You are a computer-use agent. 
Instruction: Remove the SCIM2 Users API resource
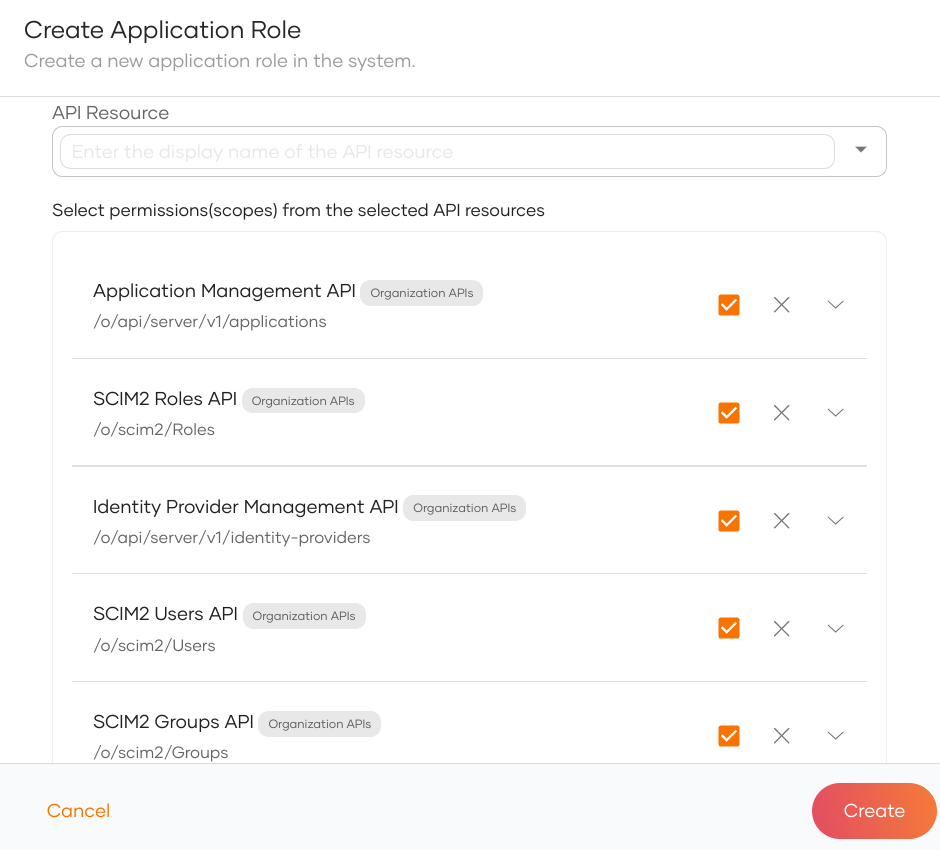pyautogui.click(x=781, y=628)
